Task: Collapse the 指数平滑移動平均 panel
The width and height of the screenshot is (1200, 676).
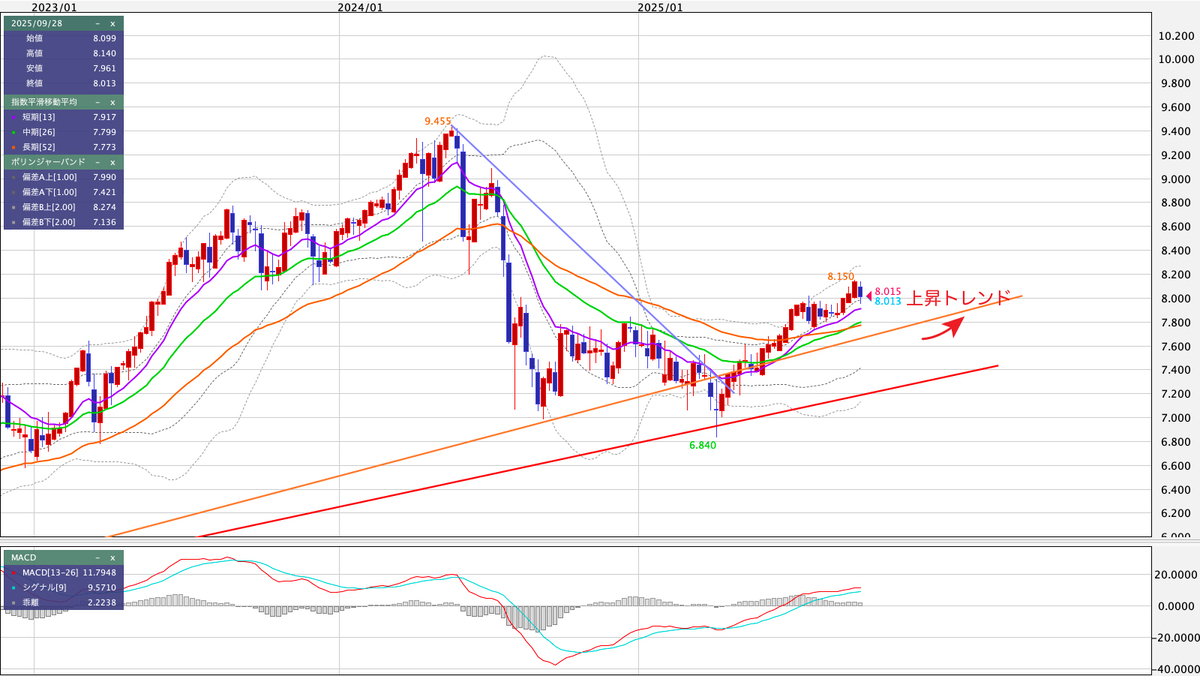Action: coord(97,102)
